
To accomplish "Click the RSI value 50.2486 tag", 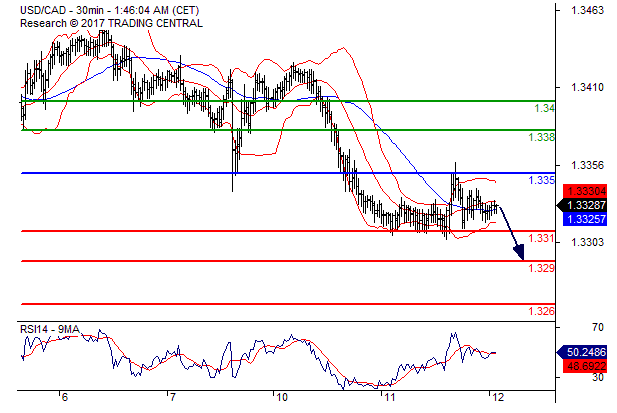I will click(582, 352).
